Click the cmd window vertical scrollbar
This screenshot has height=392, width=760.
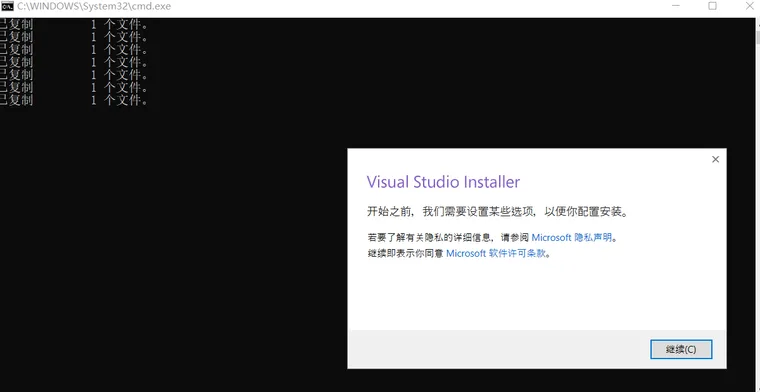click(x=757, y=204)
